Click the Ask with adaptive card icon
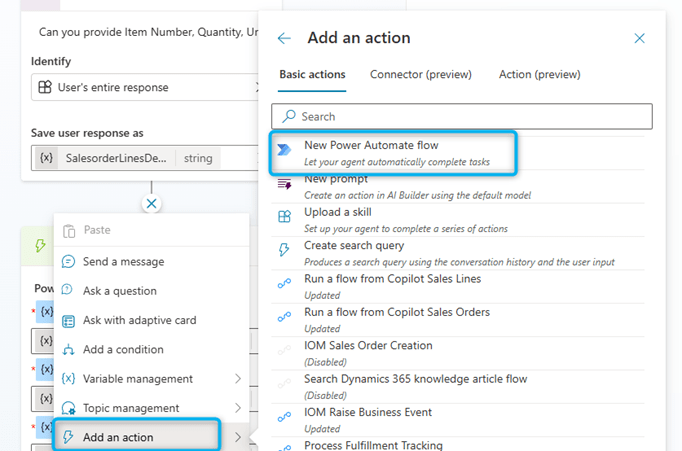The width and height of the screenshot is (682, 451). click(x=69, y=321)
